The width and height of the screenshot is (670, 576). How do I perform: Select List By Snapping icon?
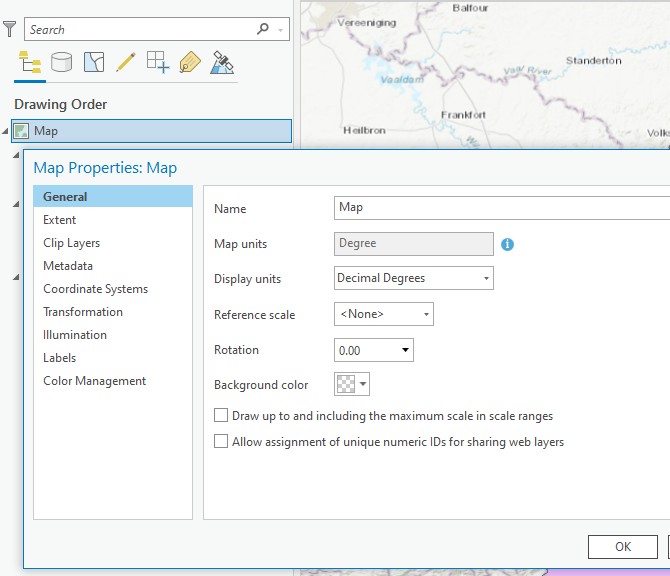click(158, 62)
